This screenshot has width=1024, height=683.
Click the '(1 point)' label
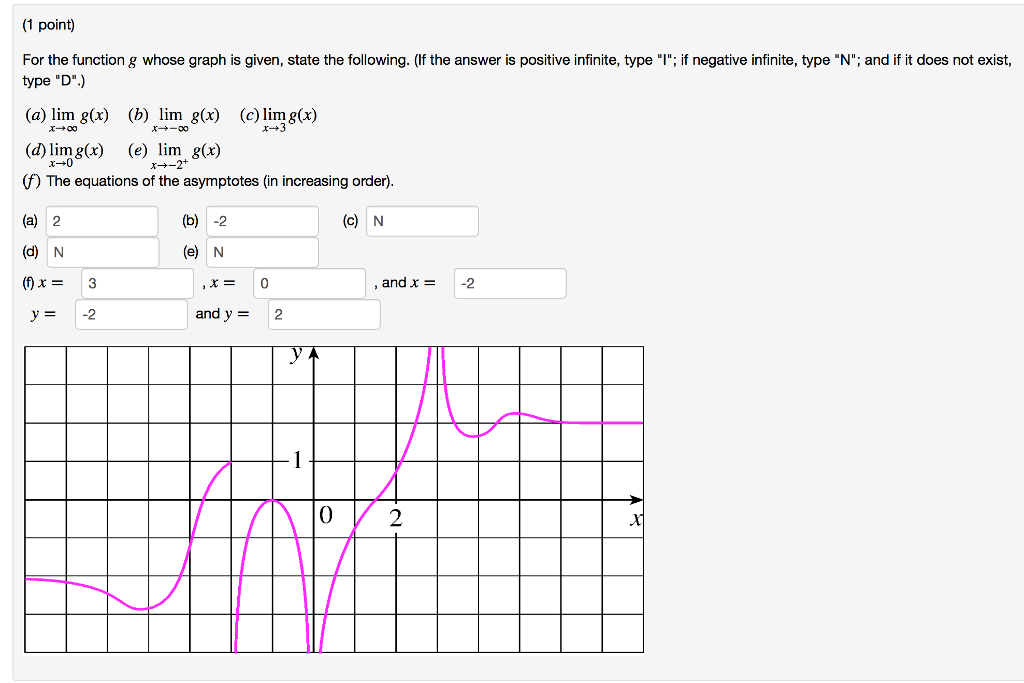click(48, 25)
